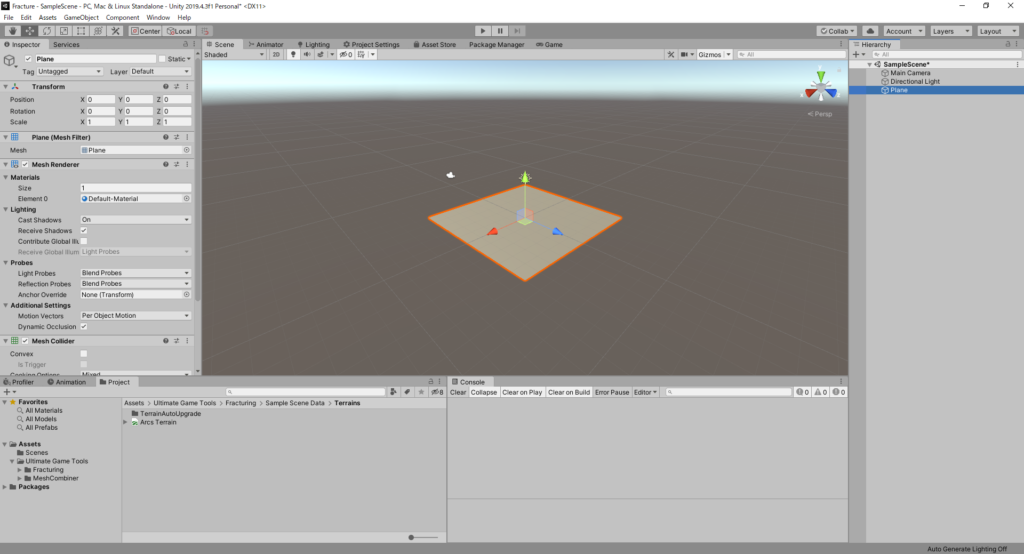The width and height of the screenshot is (1024, 554).
Task: Toggle Pivot Center handle position
Action: tap(145, 31)
